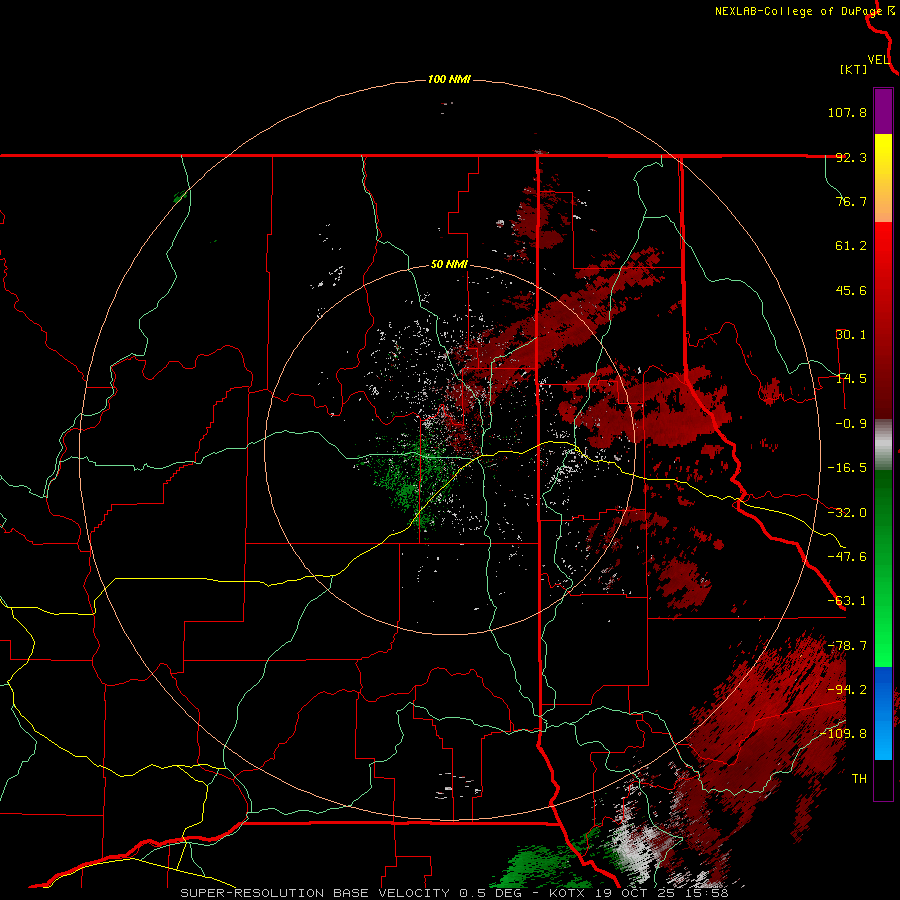The height and width of the screenshot is (900, 900).
Task: Select the -16.5 scale value
Action: pos(847,468)
